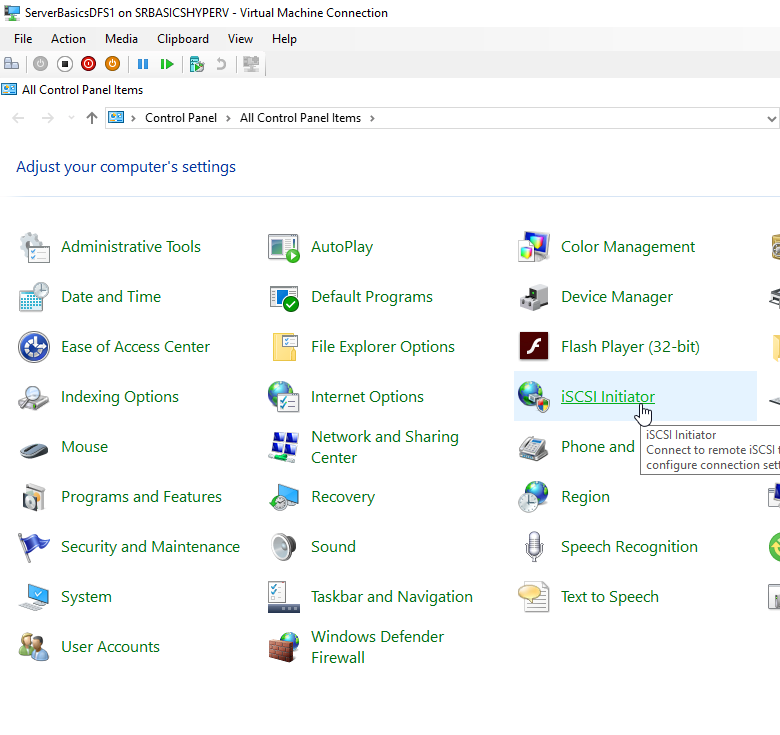The image size is (780, 735).
Task: Click the Speech Recognition microphone icon
Action: (534, 547)
